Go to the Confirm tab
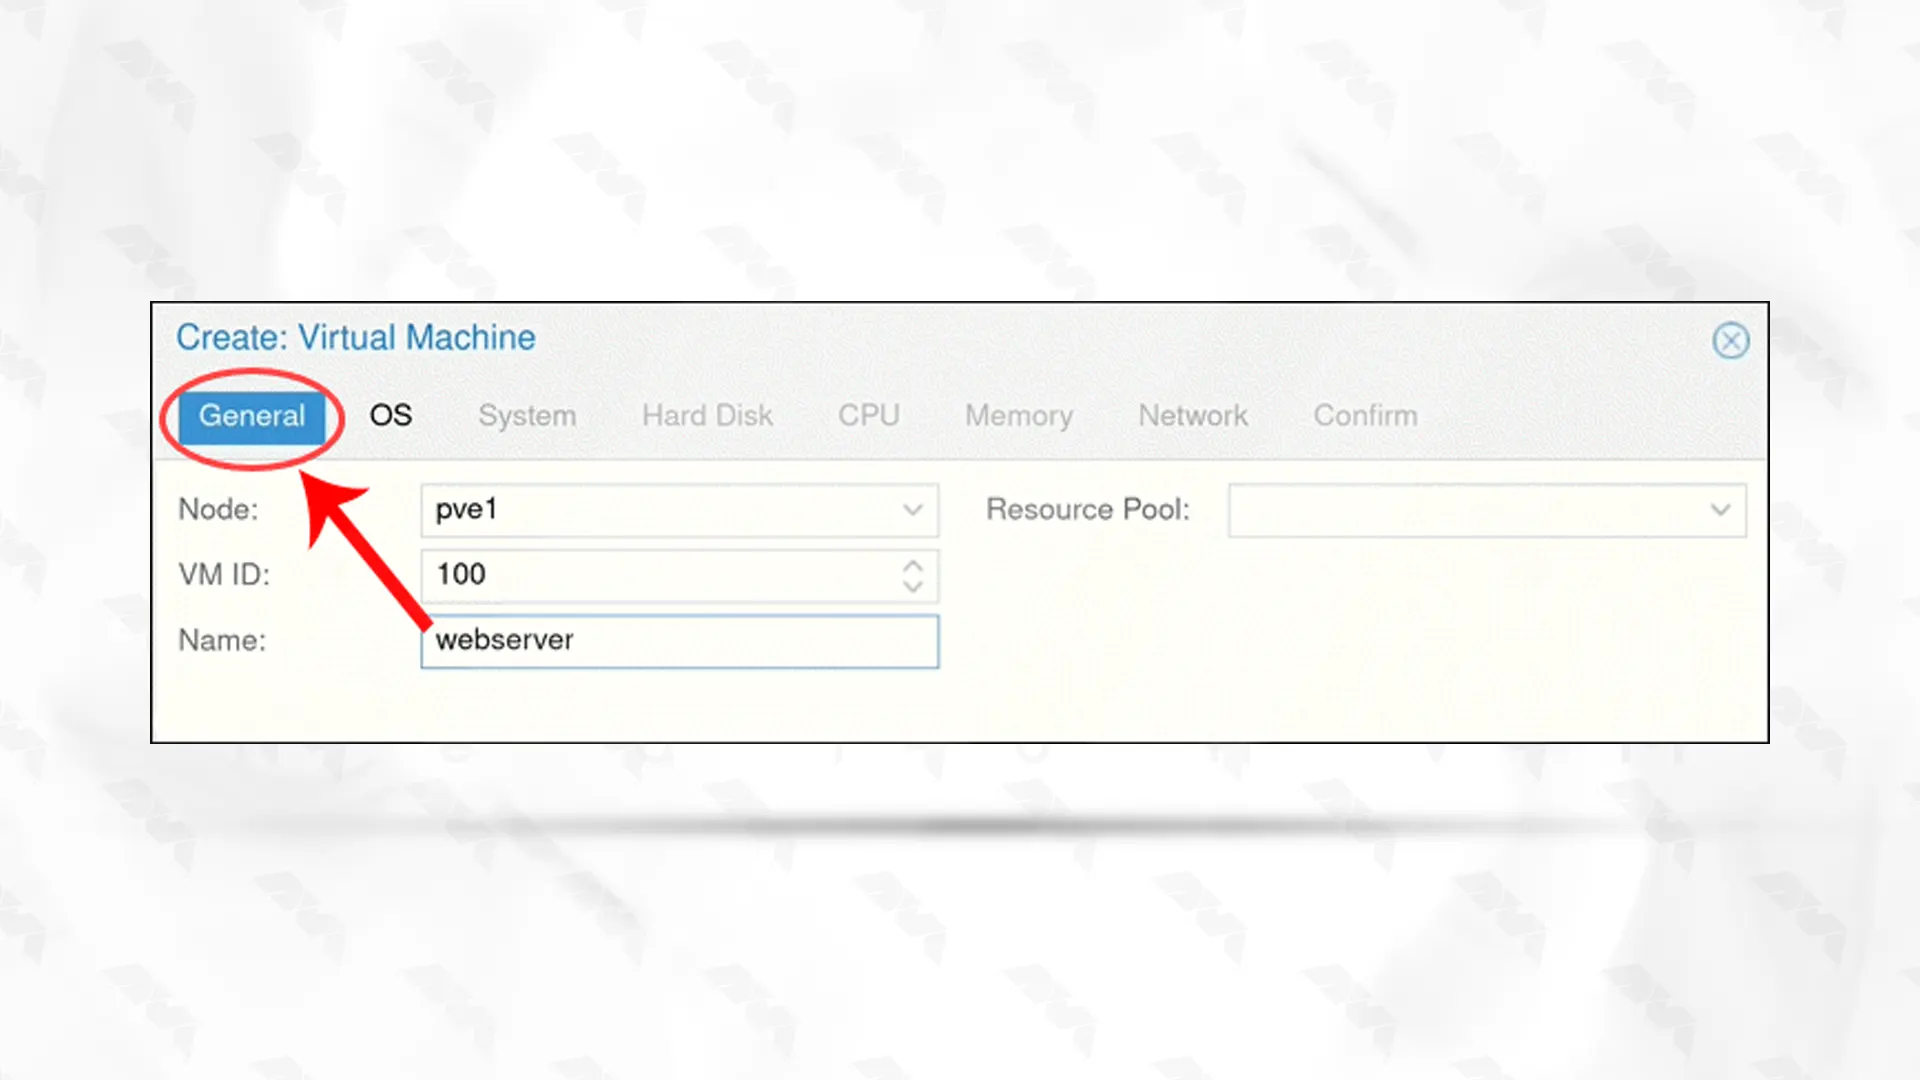 [1365, 416]
